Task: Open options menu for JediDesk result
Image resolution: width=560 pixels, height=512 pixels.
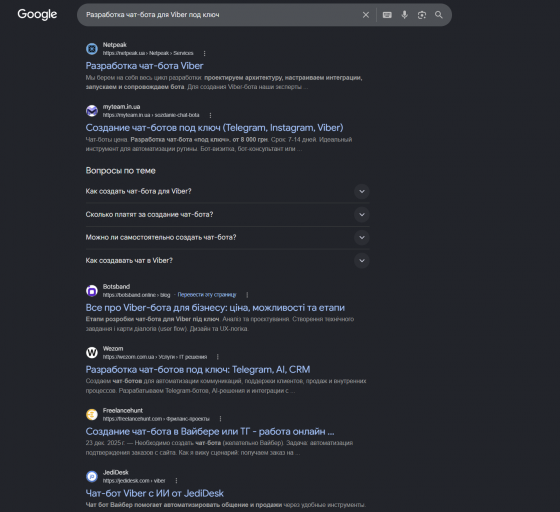Action: [x=176, y=481]
